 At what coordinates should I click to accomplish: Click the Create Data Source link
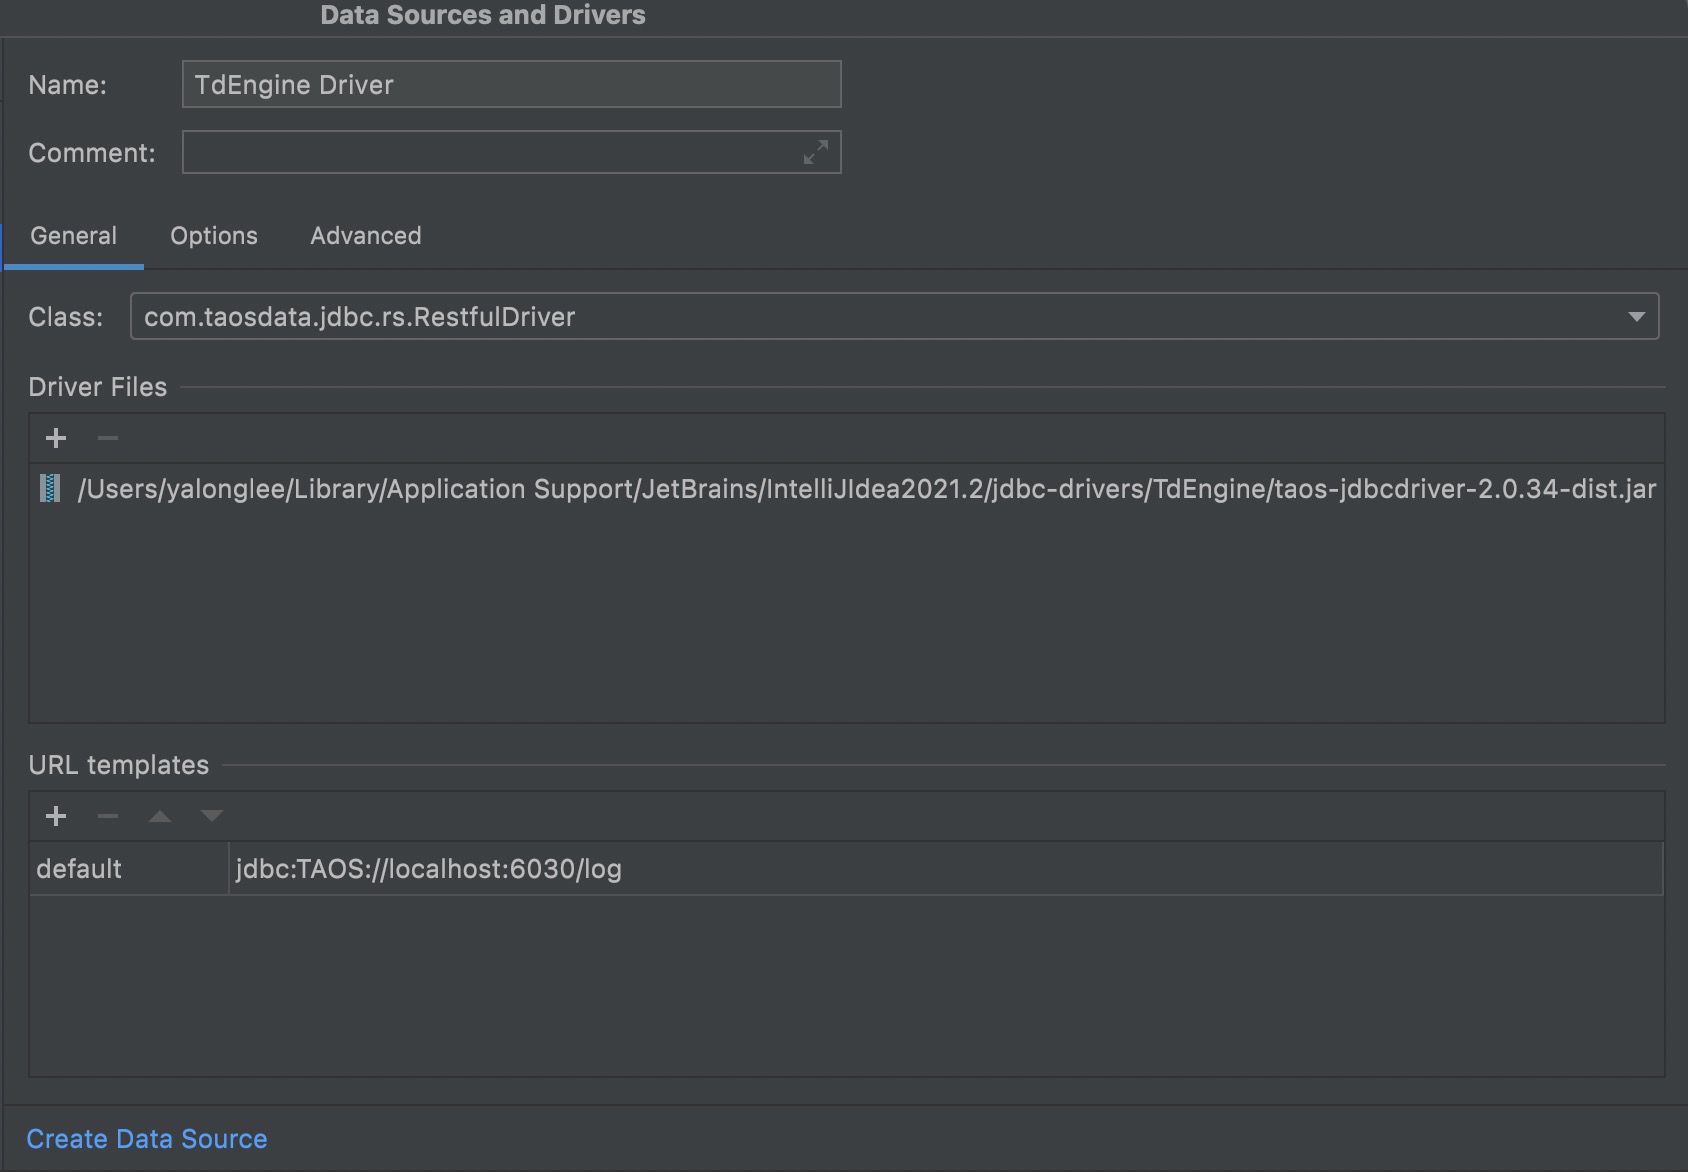[146, 1138]
